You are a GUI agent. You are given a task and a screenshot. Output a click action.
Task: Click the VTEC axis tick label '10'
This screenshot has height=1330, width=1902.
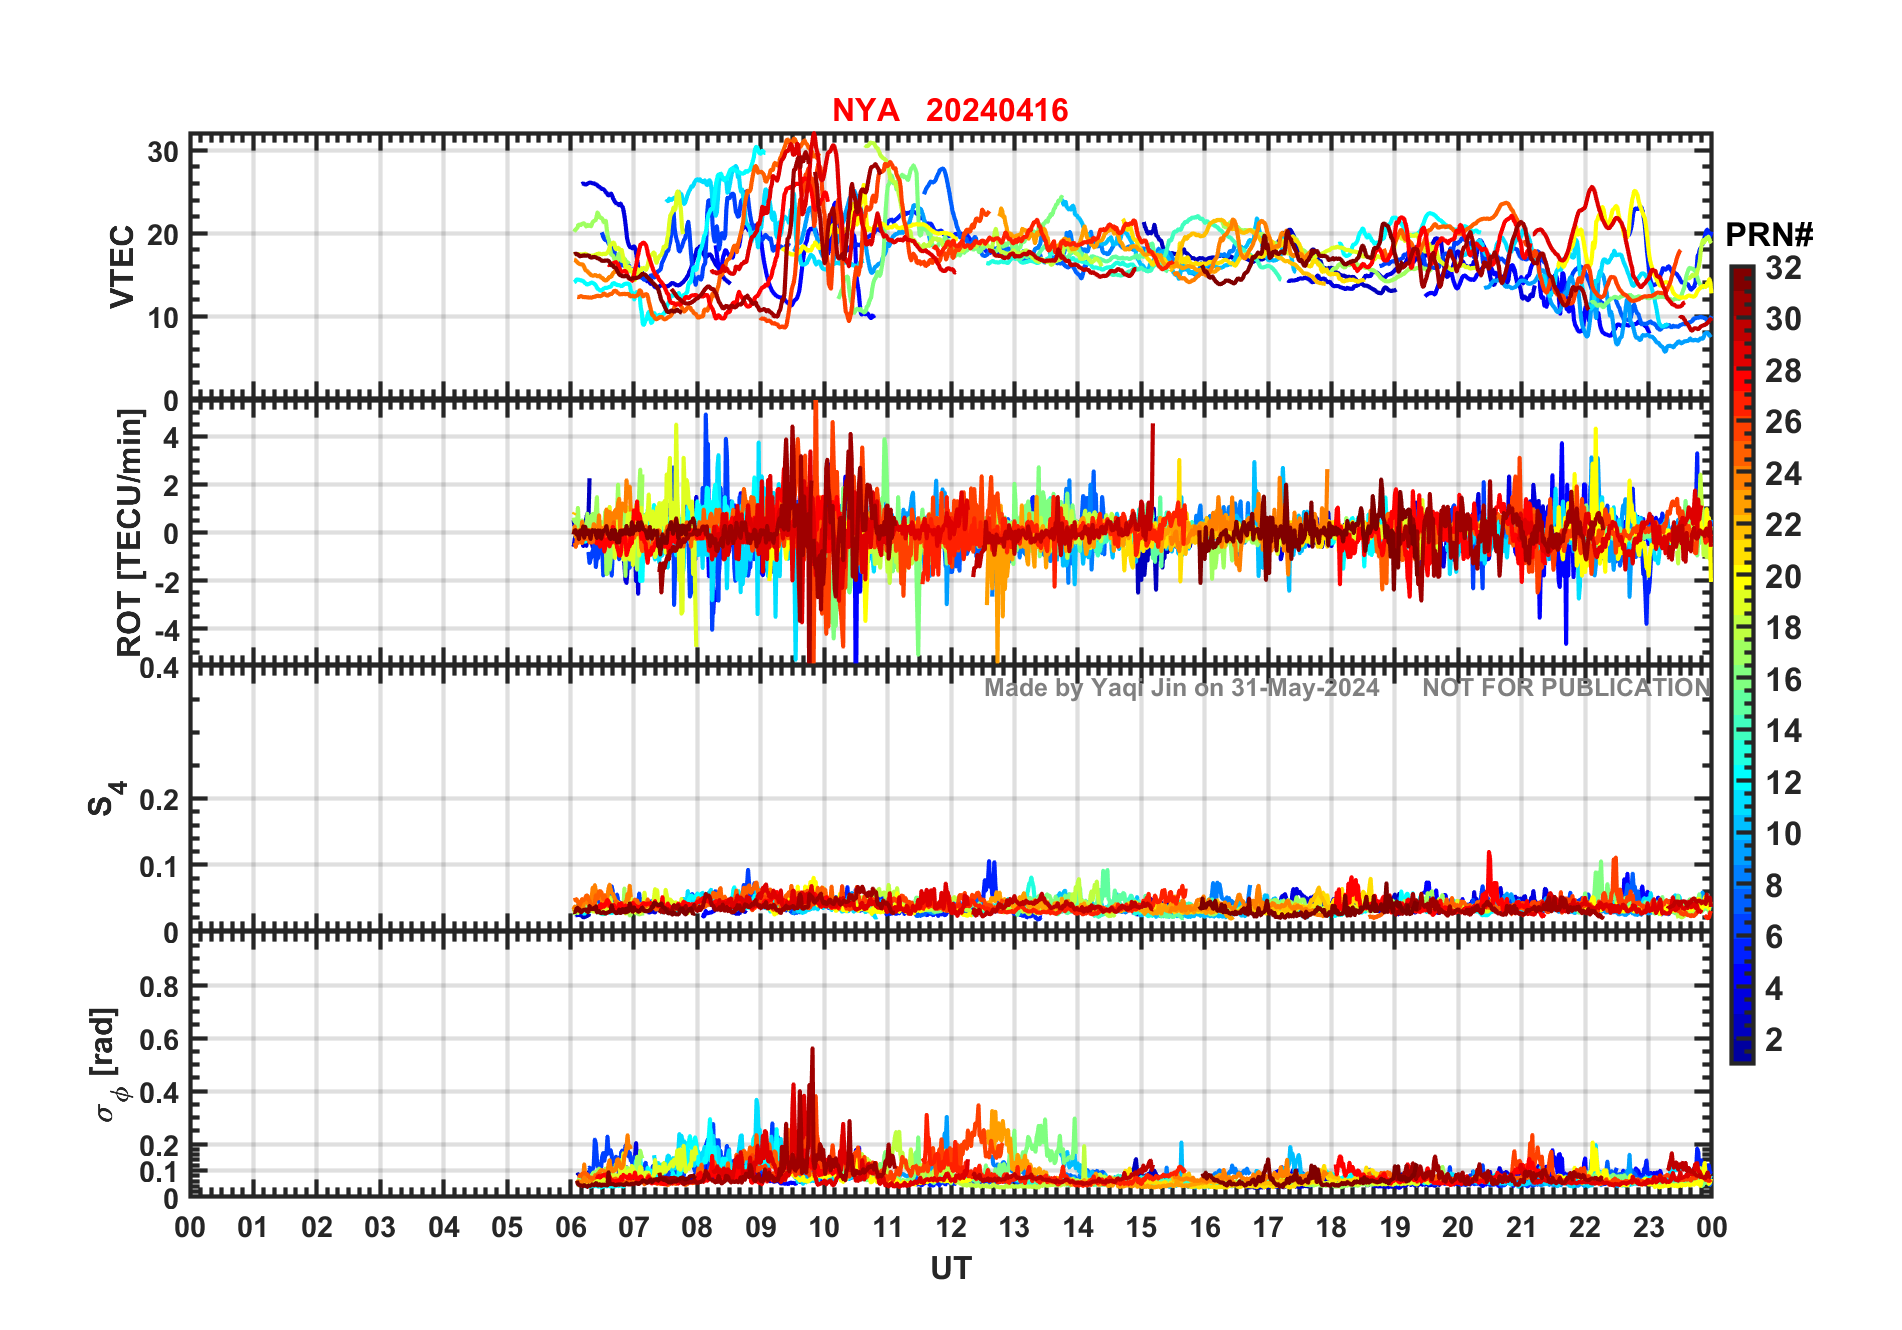tap(163, 318)
